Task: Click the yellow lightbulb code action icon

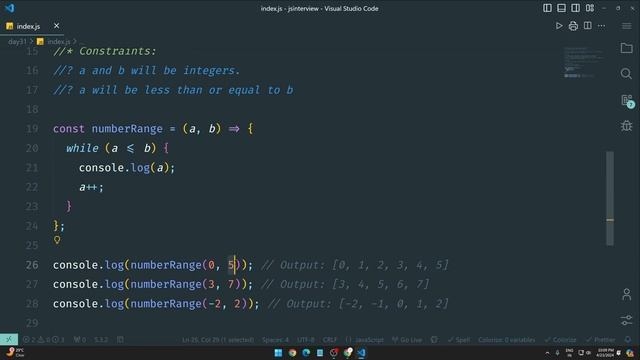Action: click(x=57, y=240)
